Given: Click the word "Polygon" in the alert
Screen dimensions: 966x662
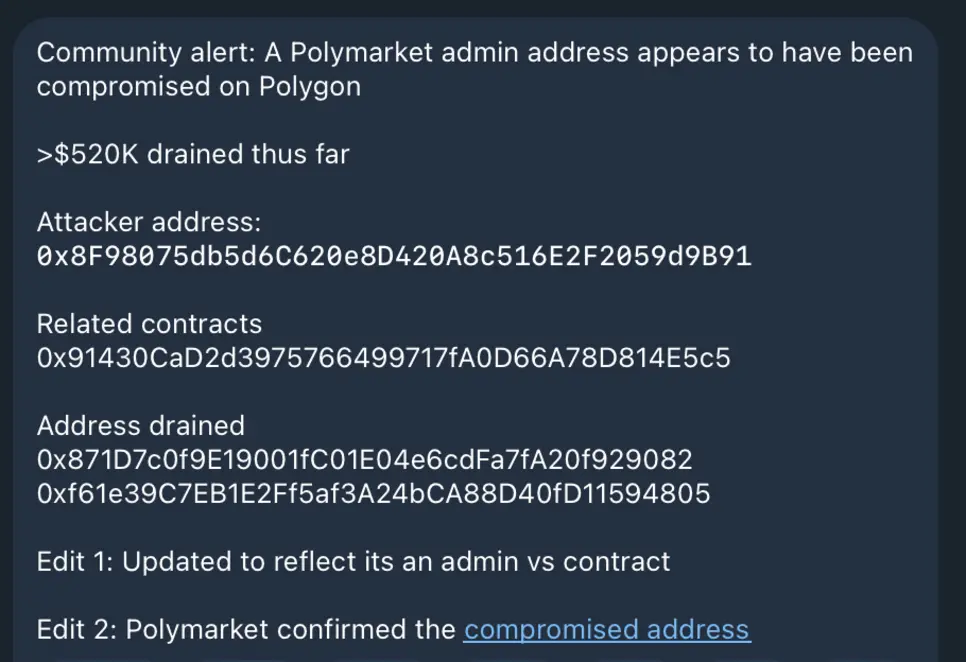Looking at the screenshot, I should point(310,87).
